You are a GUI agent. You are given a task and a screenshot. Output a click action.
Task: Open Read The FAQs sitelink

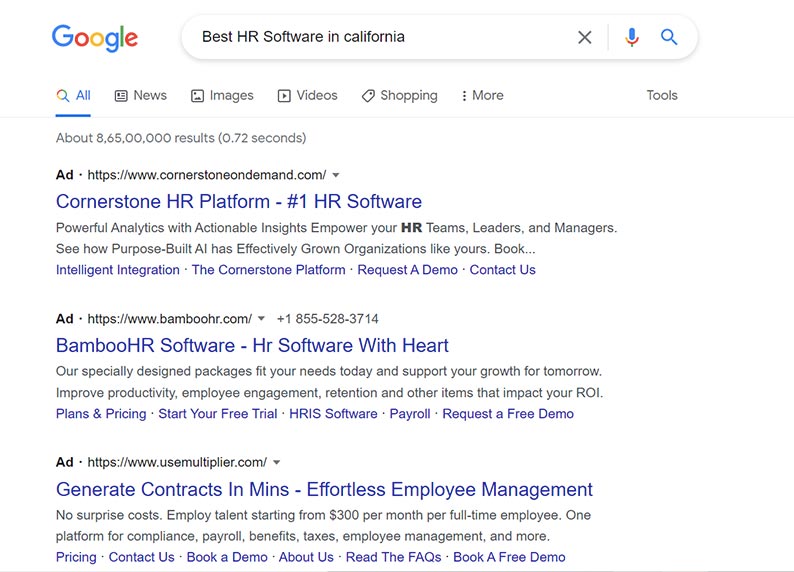393,557
